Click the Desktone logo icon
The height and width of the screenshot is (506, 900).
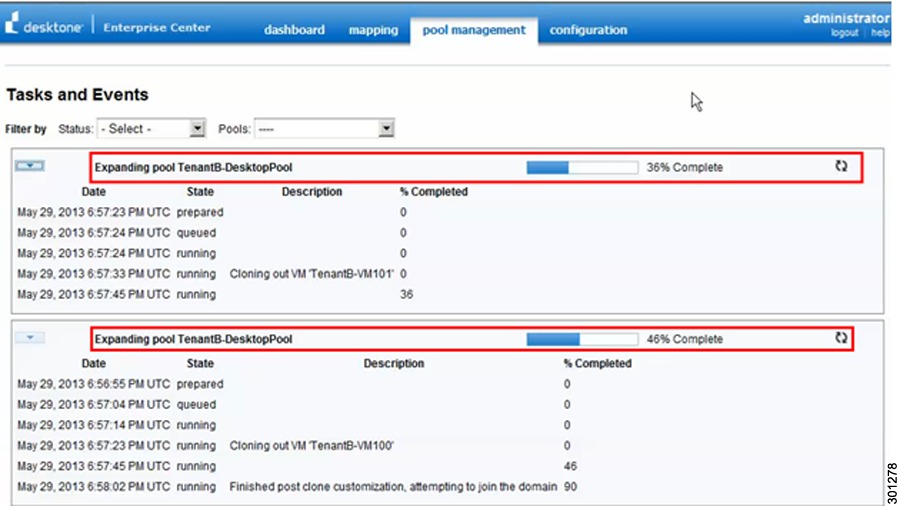(x=11, y=24)
